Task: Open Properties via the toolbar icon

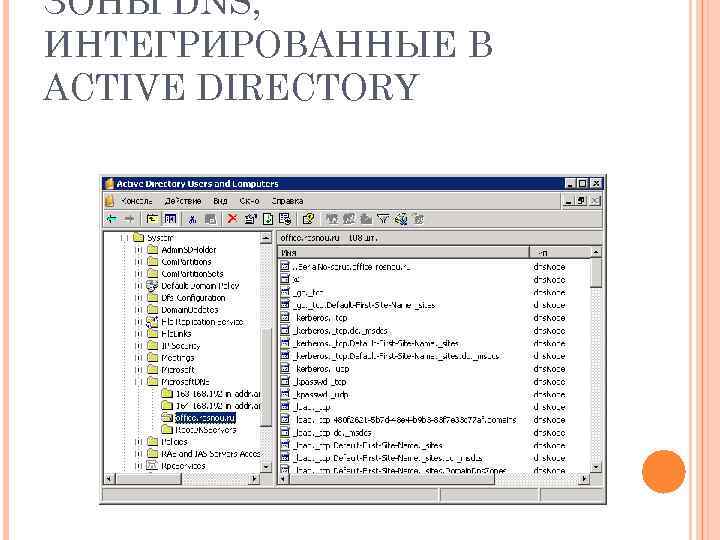Action: (x=250, y=219)
